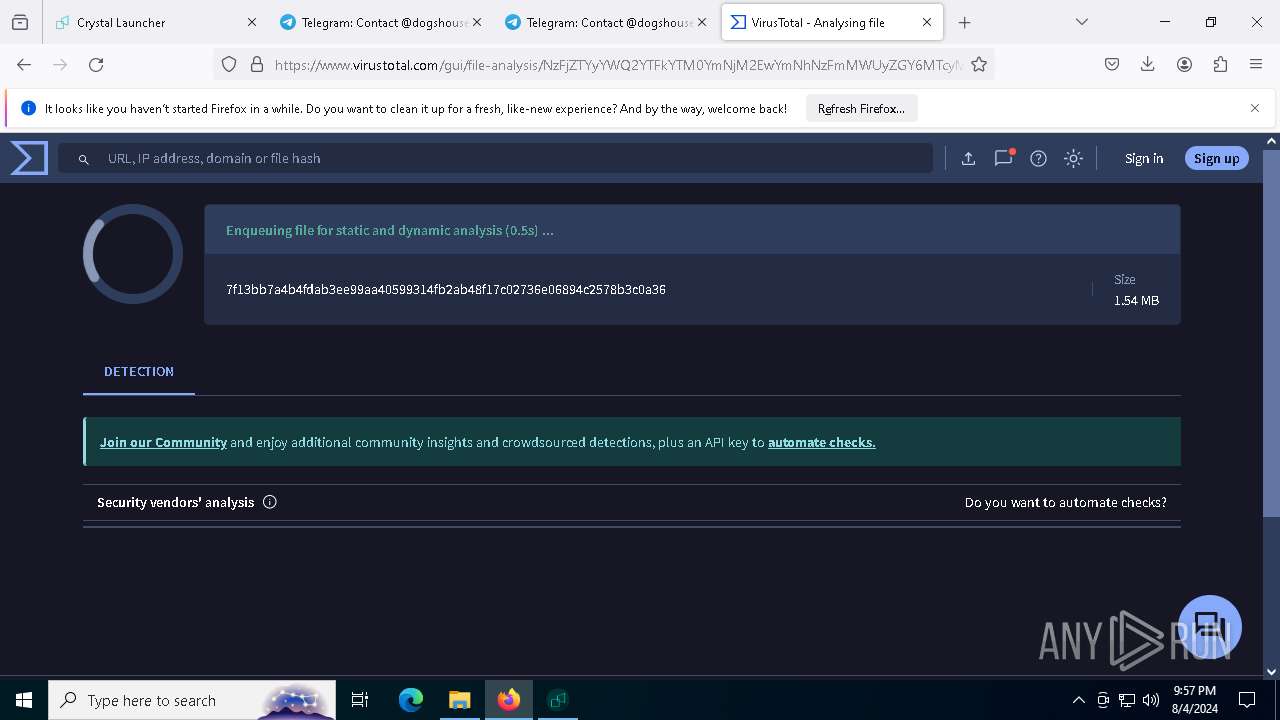Image resolution: width=1280 pixels, height=720 pixels.
Task: Open Microsoft Edge from the taskbar
Action: (x=411, y=700)
